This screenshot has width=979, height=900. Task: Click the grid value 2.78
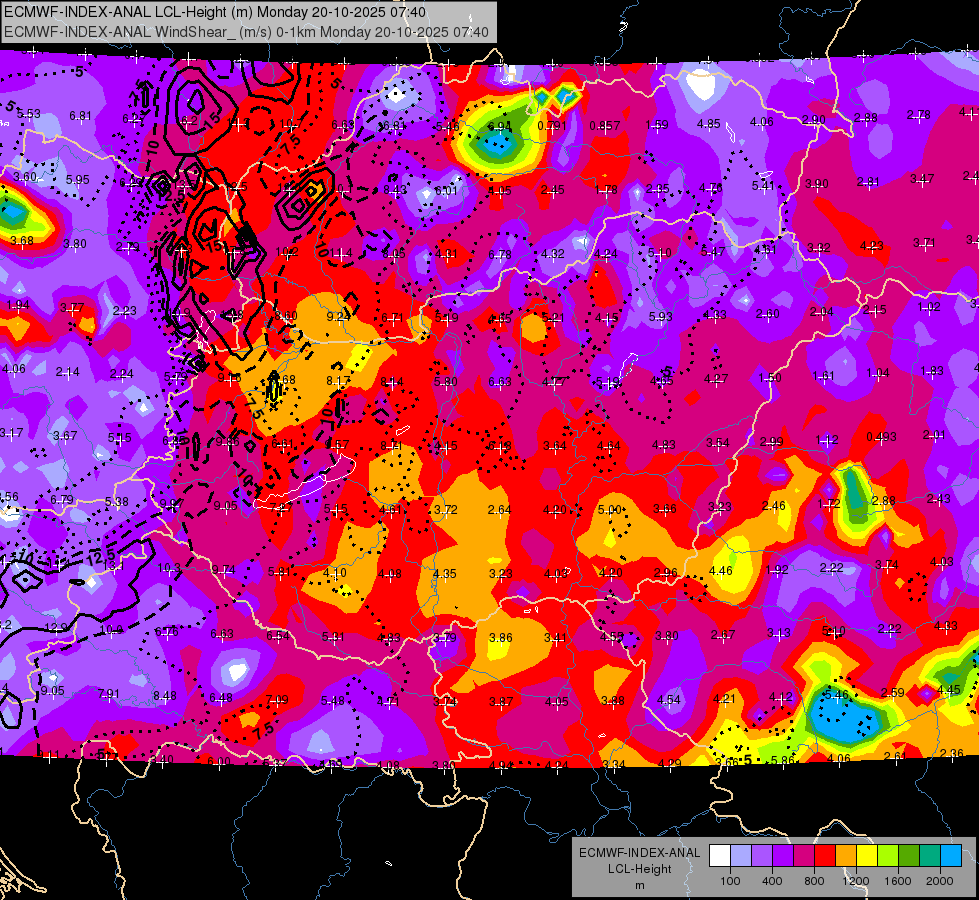[918, 115]
